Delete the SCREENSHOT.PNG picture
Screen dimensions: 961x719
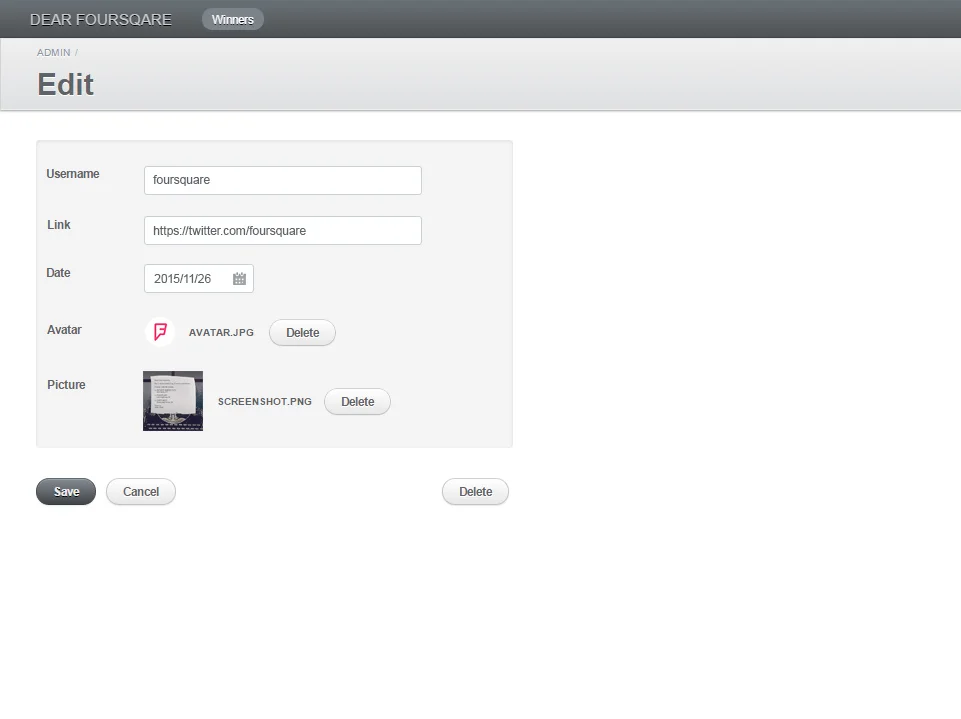click(x=357, y=401)
